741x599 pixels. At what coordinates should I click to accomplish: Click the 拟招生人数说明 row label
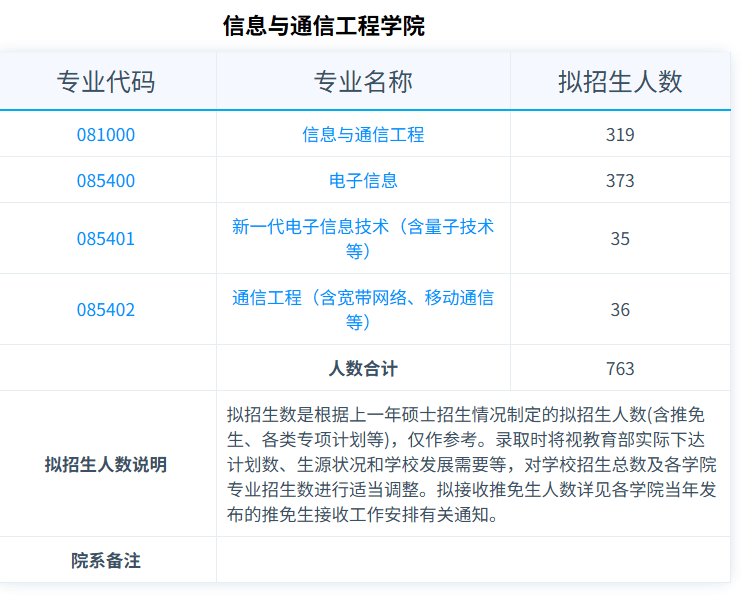point(106,465)
